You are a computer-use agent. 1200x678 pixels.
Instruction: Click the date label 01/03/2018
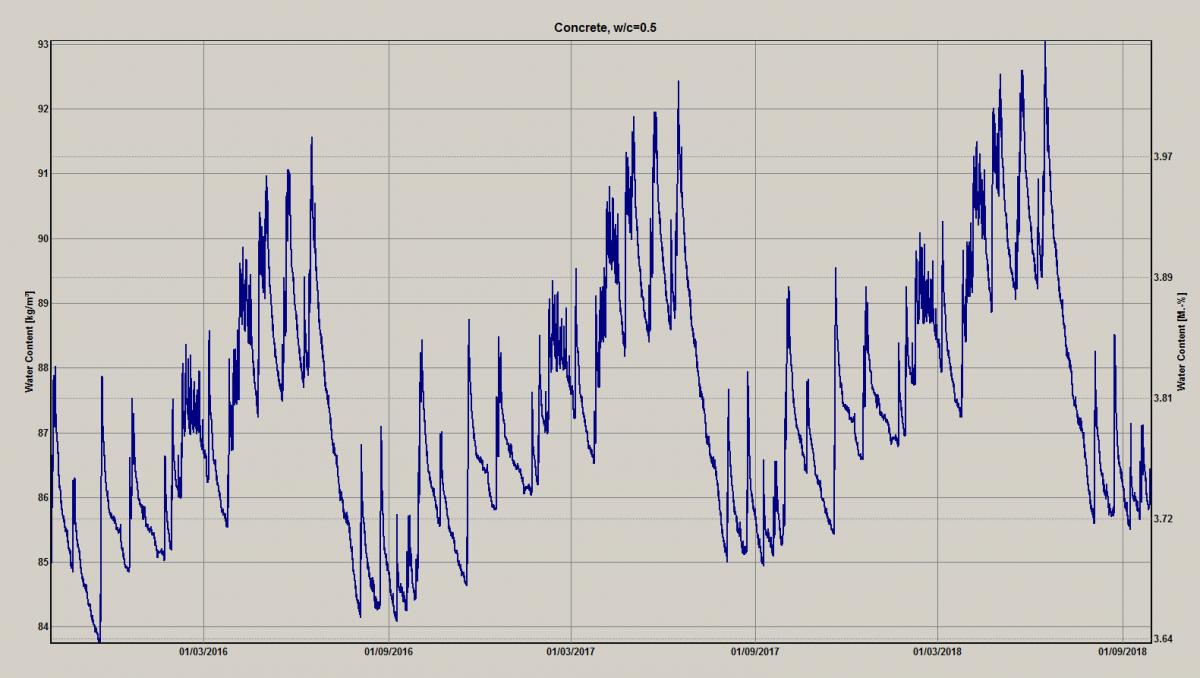[x=938, y=653]
